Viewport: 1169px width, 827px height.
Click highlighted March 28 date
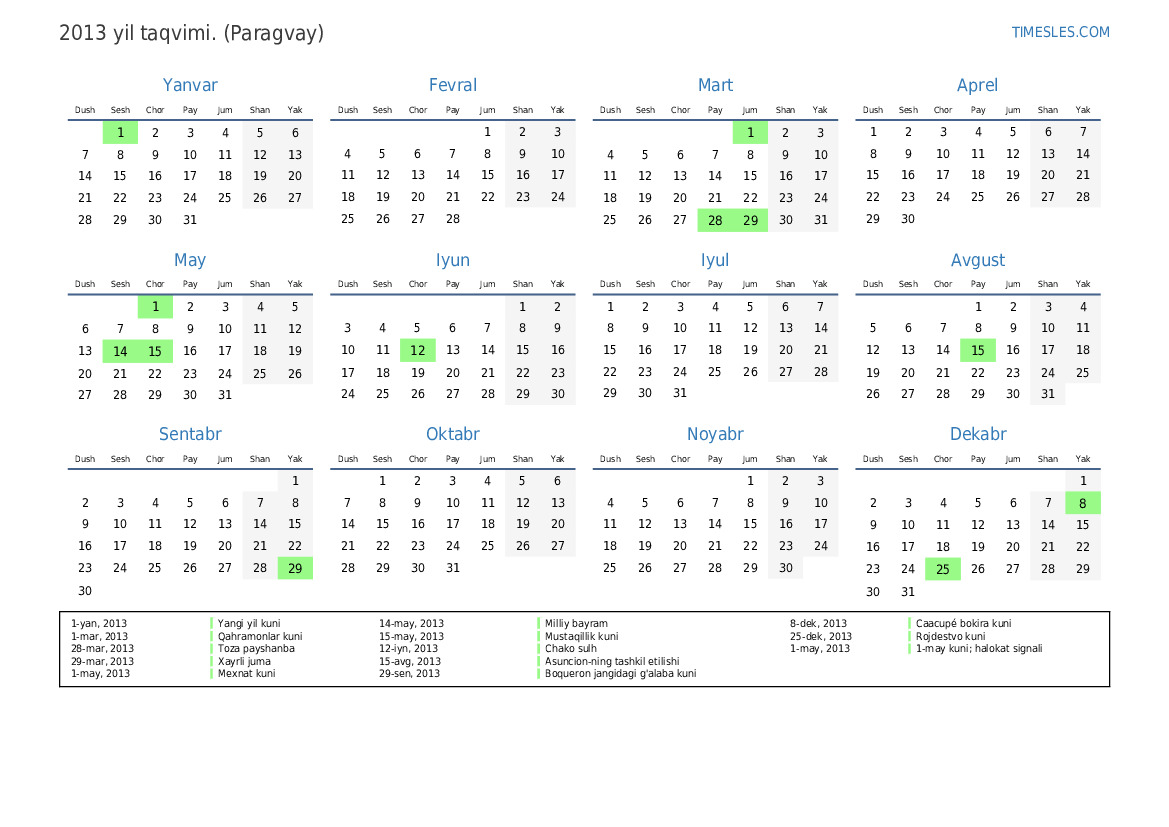coord(715,220)
